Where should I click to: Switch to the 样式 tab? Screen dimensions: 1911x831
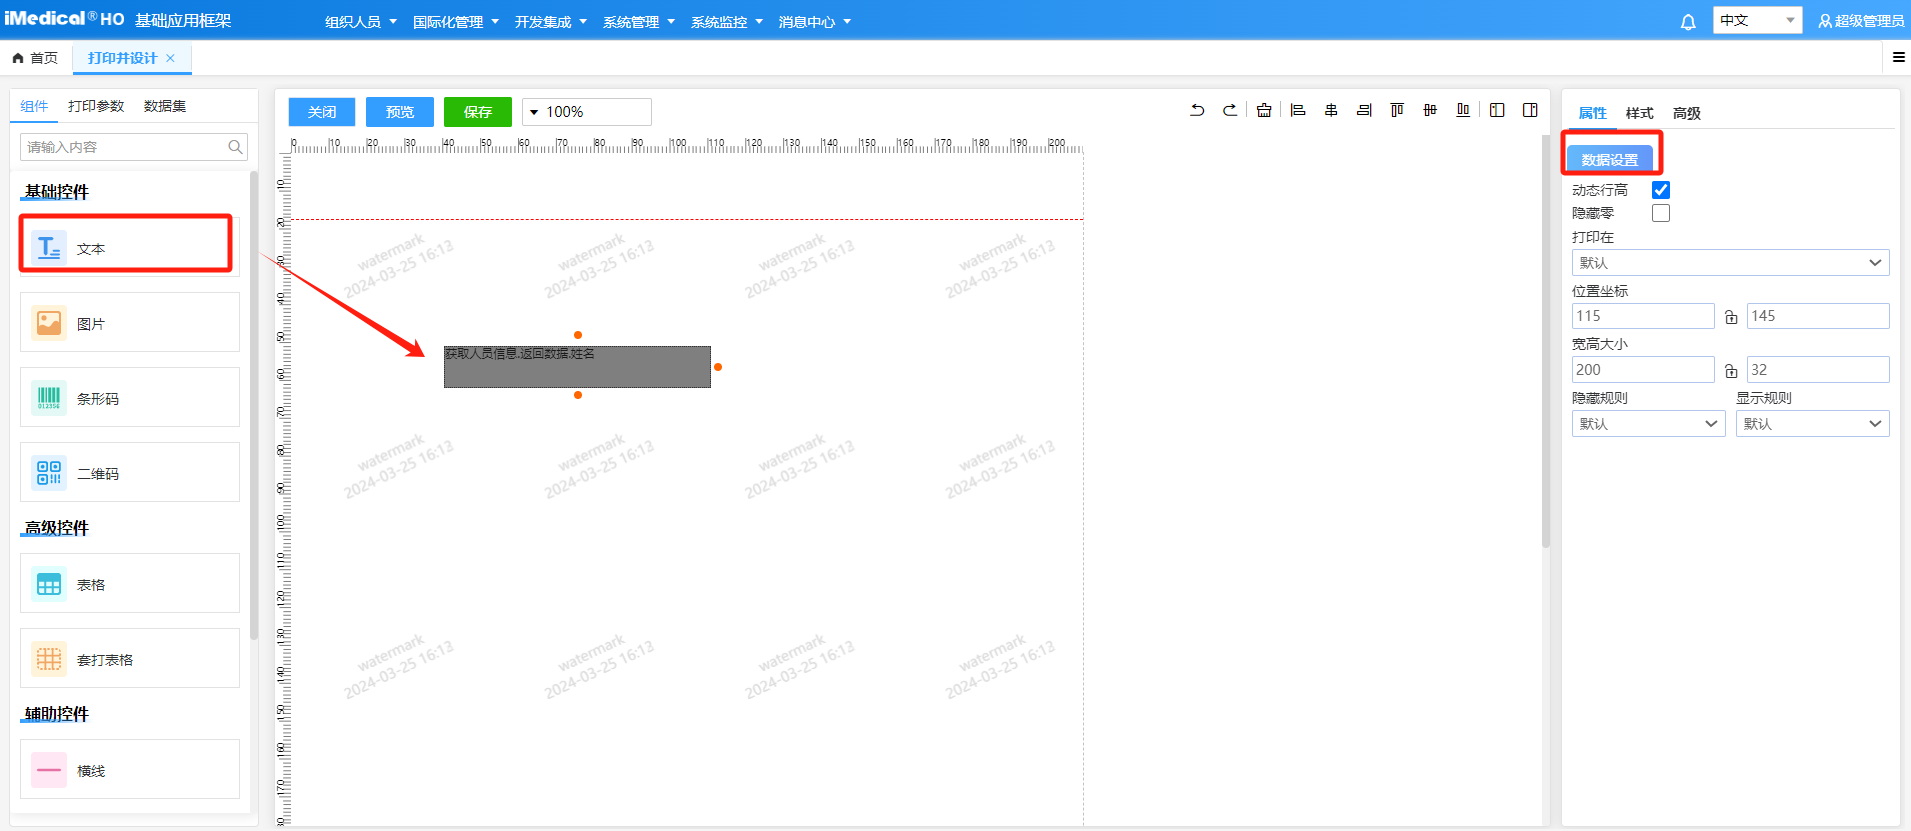point(1639,113)
